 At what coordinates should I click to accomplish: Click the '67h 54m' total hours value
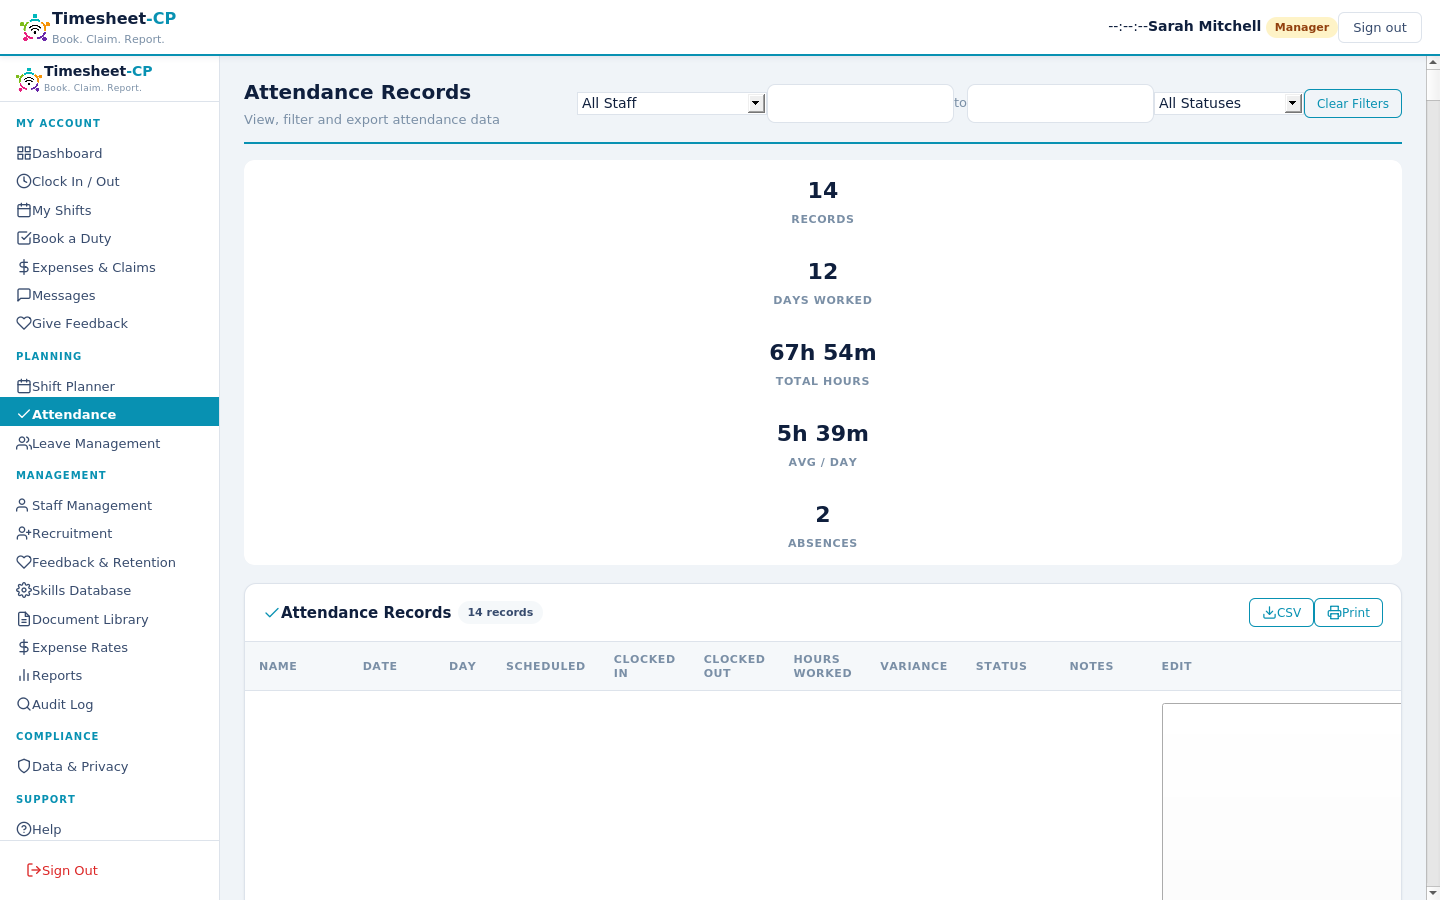tap(823, 352)
